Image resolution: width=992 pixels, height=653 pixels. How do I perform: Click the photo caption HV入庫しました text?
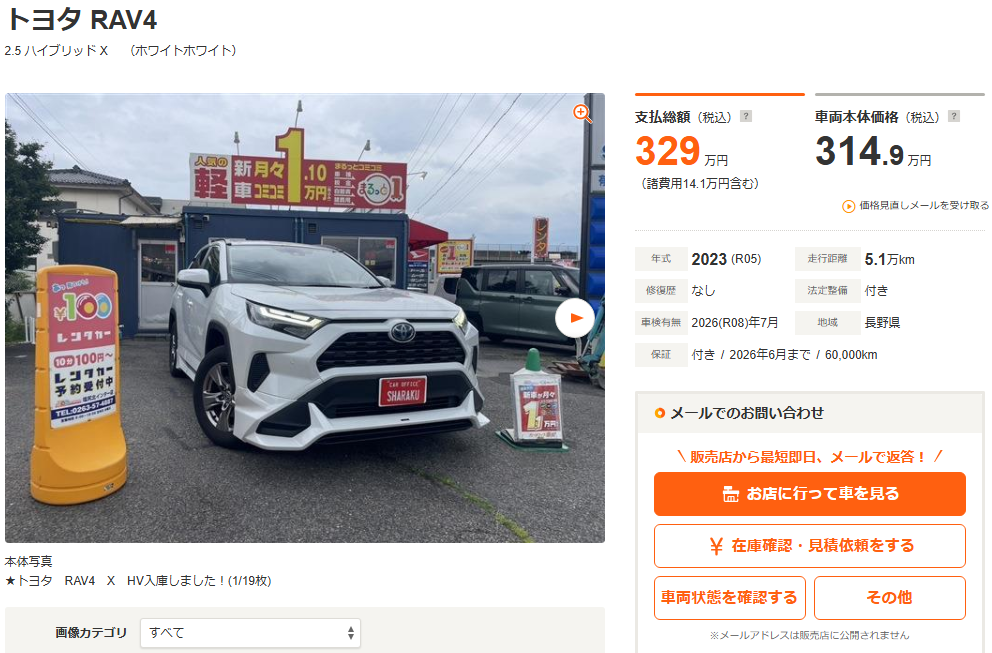coord(177,581)
